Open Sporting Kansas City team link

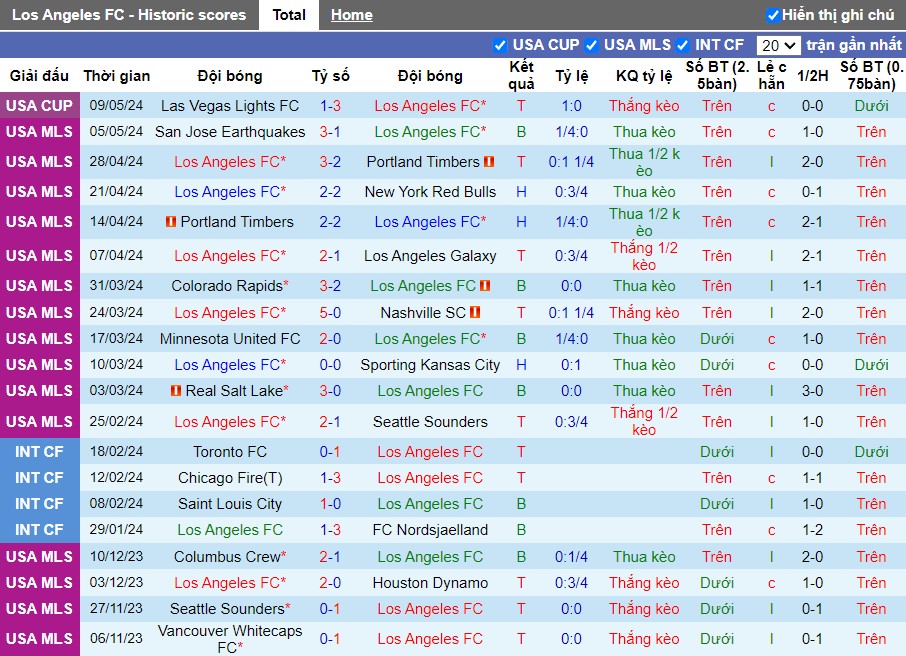click(430, 365)
